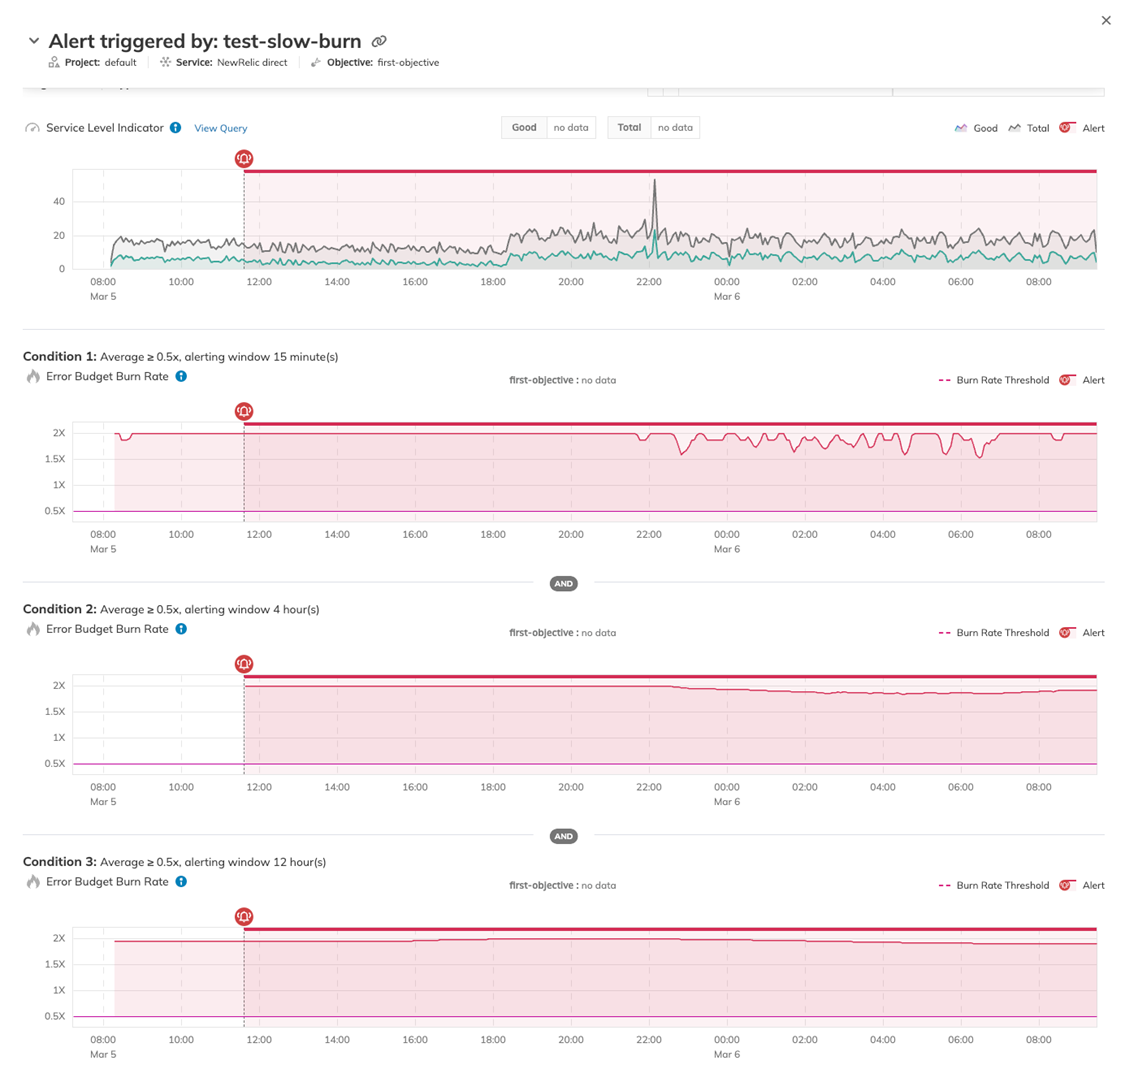Click 'first-objective : no data' label in Condition 1
1125x1065 pixels.
pos(561,380)
